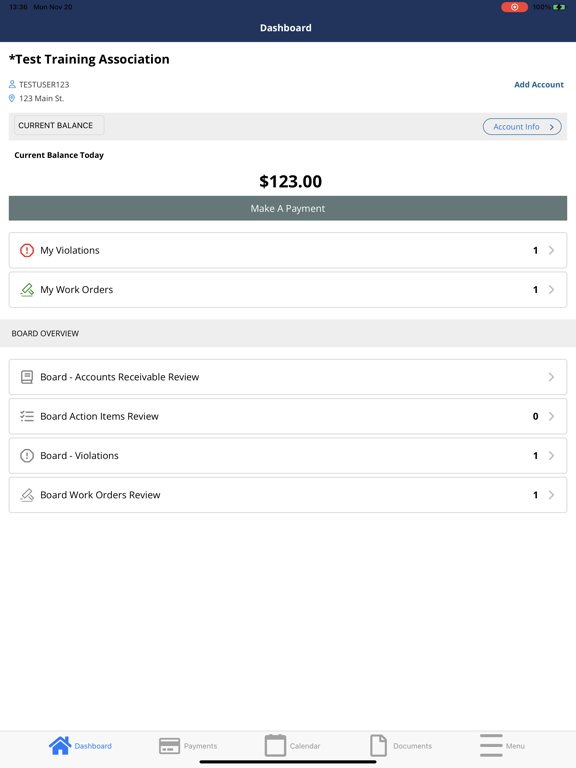
Task: Expand the Board Work Orders Review chevron
Action: click(552, 495)
